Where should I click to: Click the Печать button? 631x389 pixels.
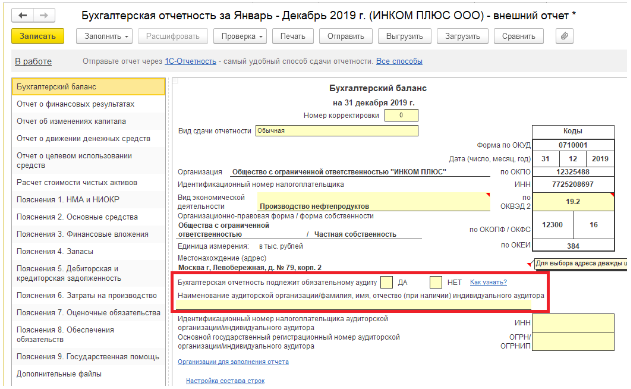coord(293,36)
